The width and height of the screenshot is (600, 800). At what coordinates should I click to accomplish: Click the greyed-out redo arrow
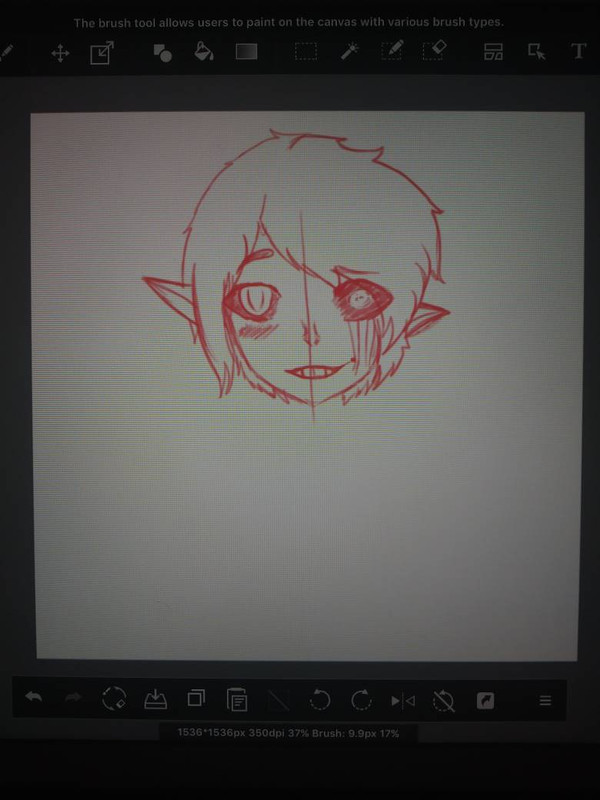(x=73, y=697)
